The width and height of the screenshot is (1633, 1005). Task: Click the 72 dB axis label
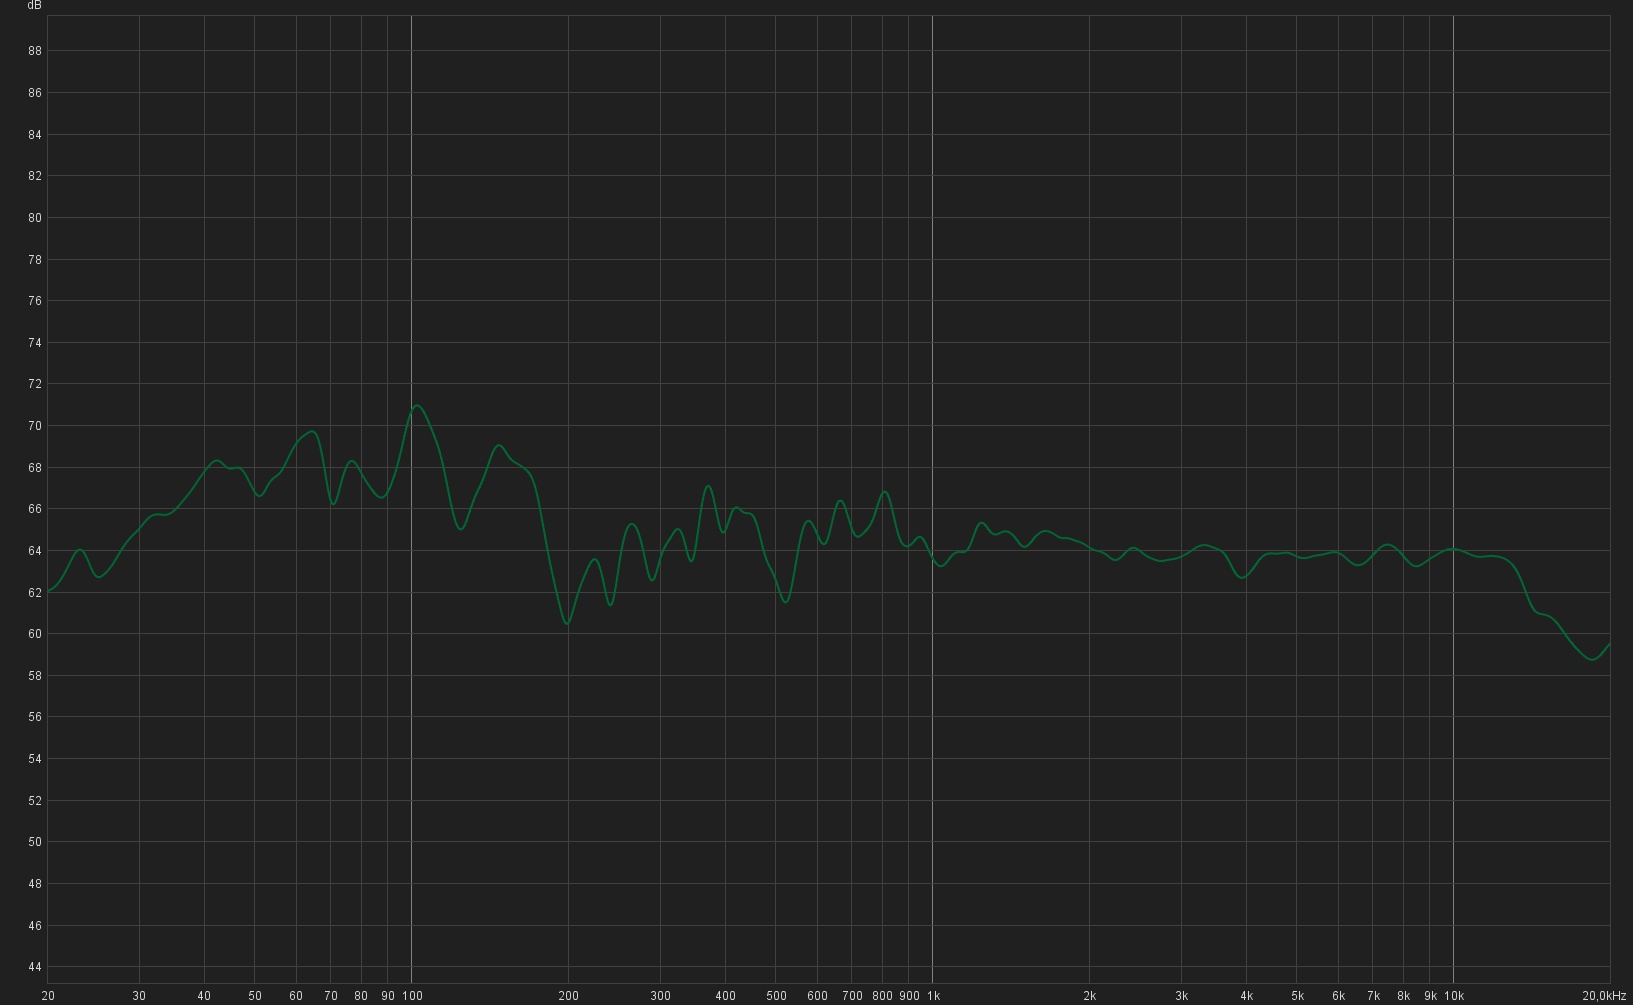(35, 384)
